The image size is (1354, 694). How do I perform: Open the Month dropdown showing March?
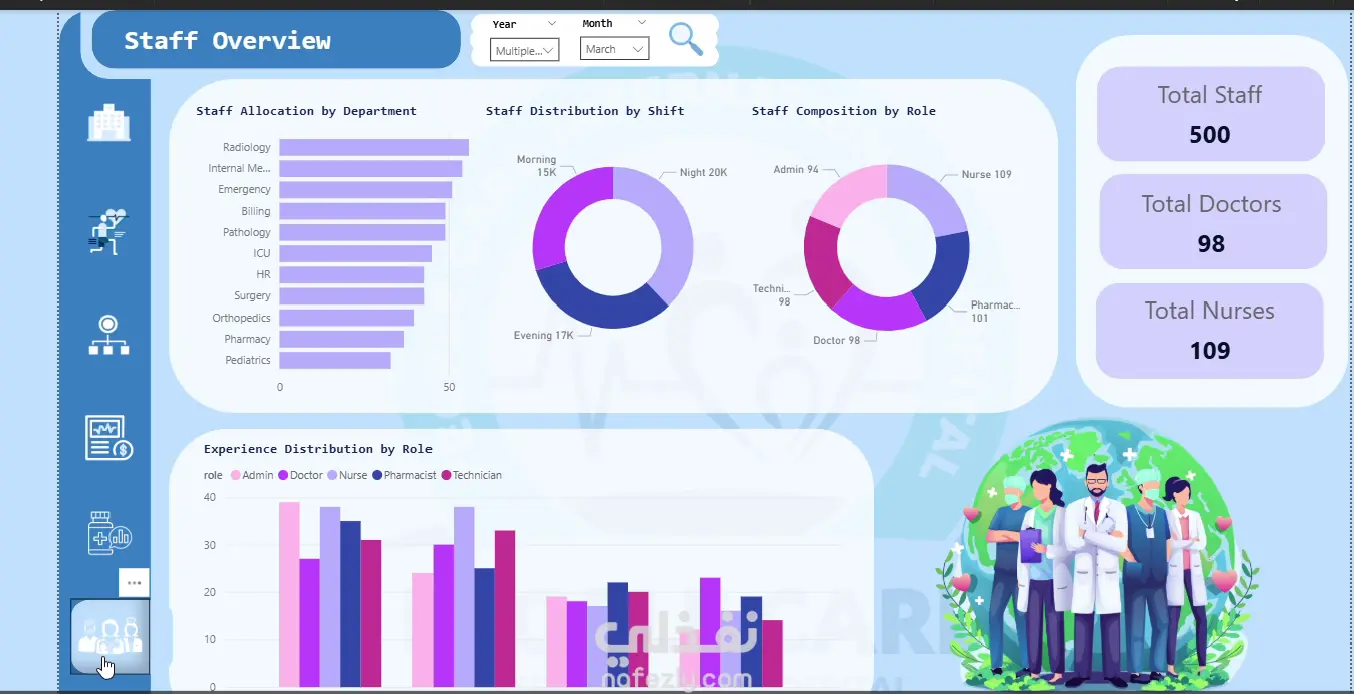coord(614,49)
